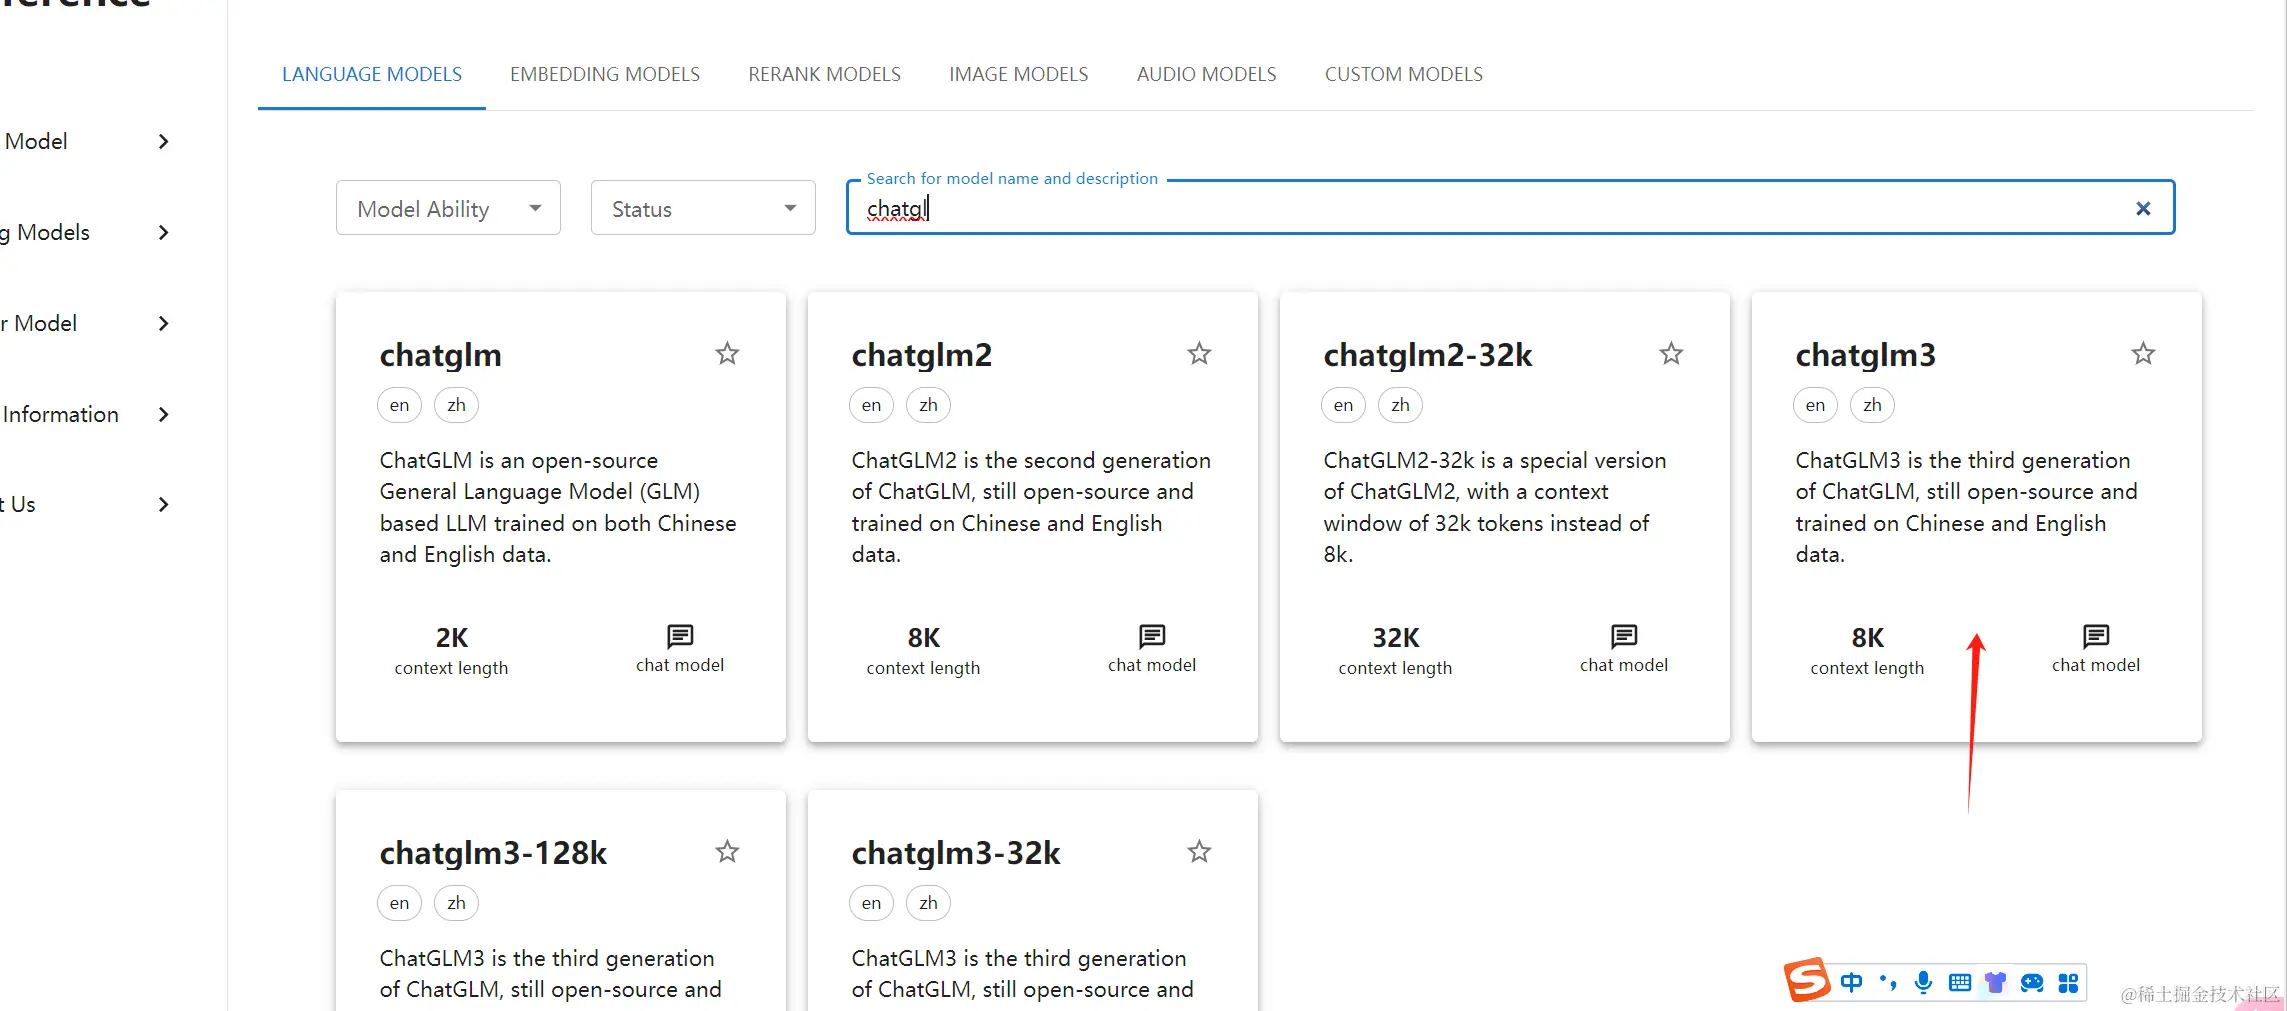
Task: Open the chatglm model card title
Action: point(441,355)
